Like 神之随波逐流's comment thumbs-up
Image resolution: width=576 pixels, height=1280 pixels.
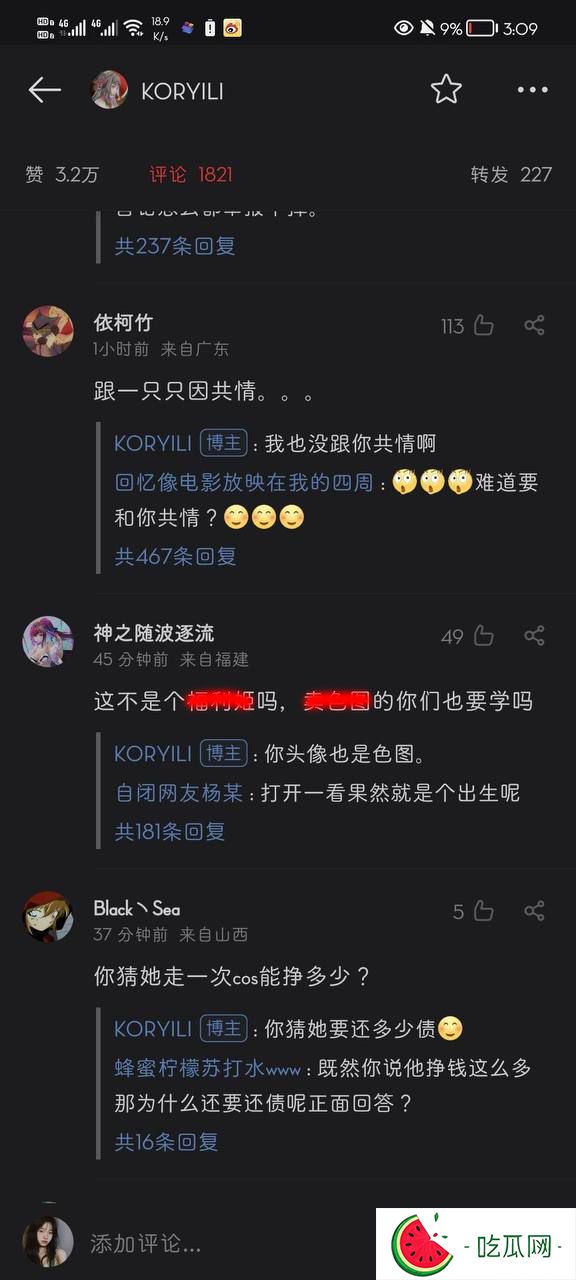[x=484, y=635]
